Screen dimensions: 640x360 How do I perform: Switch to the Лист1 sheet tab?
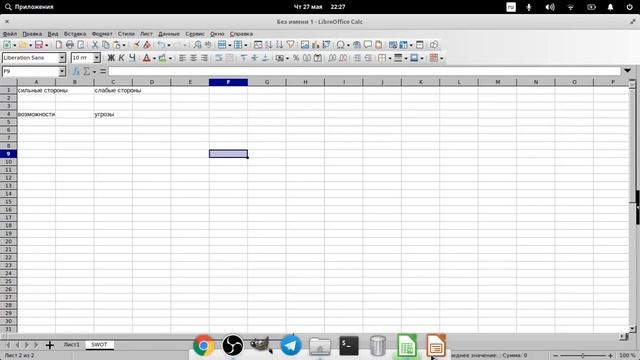(x=72, y=344)
